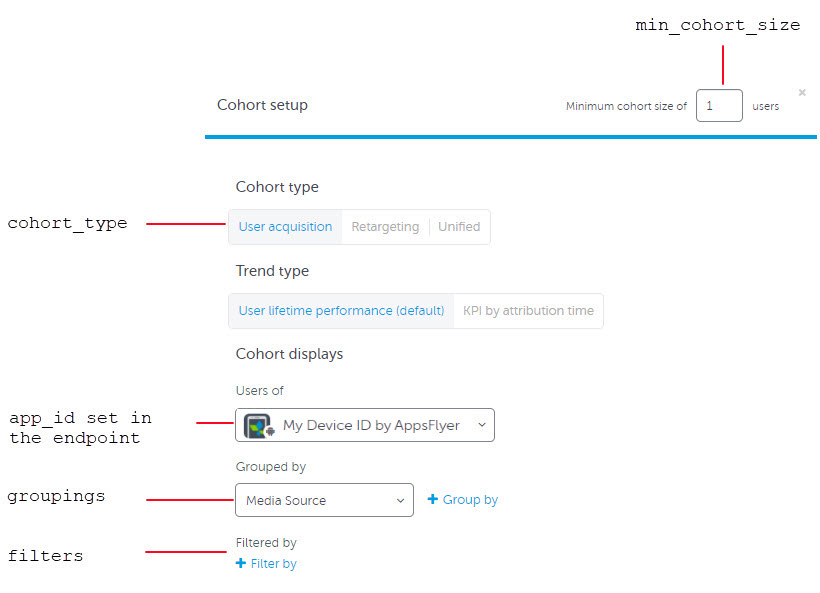Viewport: 820px width, 593px height.
Task: Choose the Unified cohort type
Action: tap(459, 227)
